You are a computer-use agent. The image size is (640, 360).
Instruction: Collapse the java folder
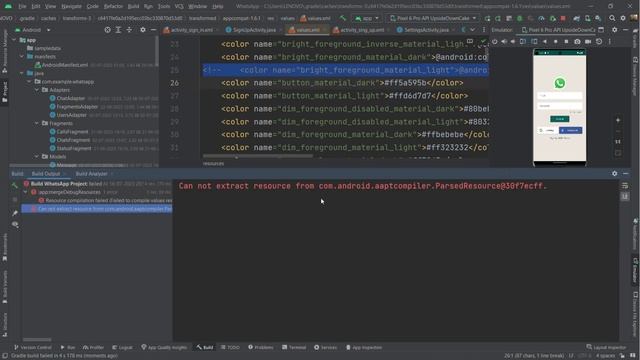coord(22,73)
